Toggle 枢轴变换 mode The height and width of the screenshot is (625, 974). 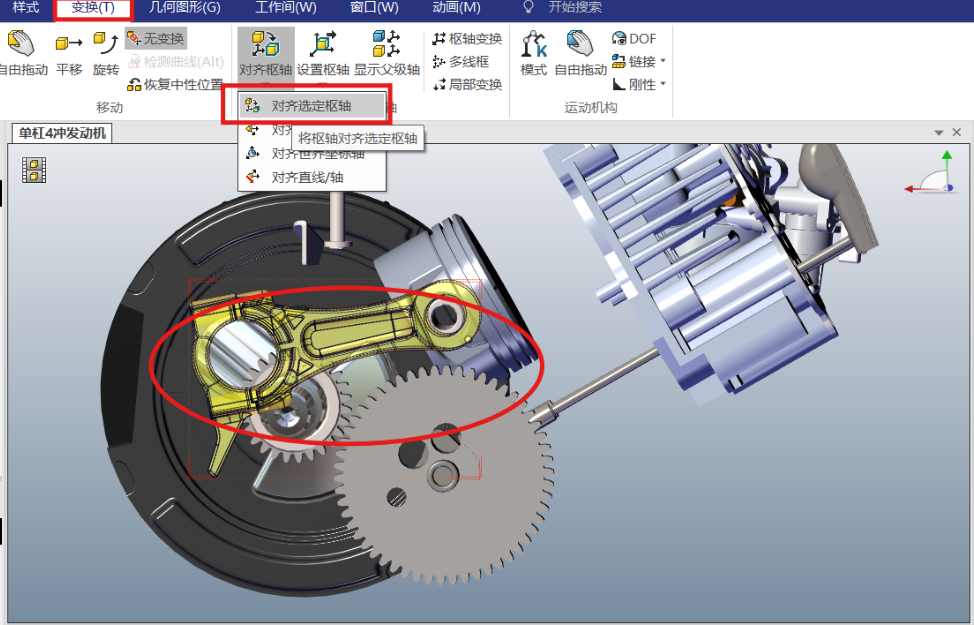pyautogui.click(x=467, y=39)
